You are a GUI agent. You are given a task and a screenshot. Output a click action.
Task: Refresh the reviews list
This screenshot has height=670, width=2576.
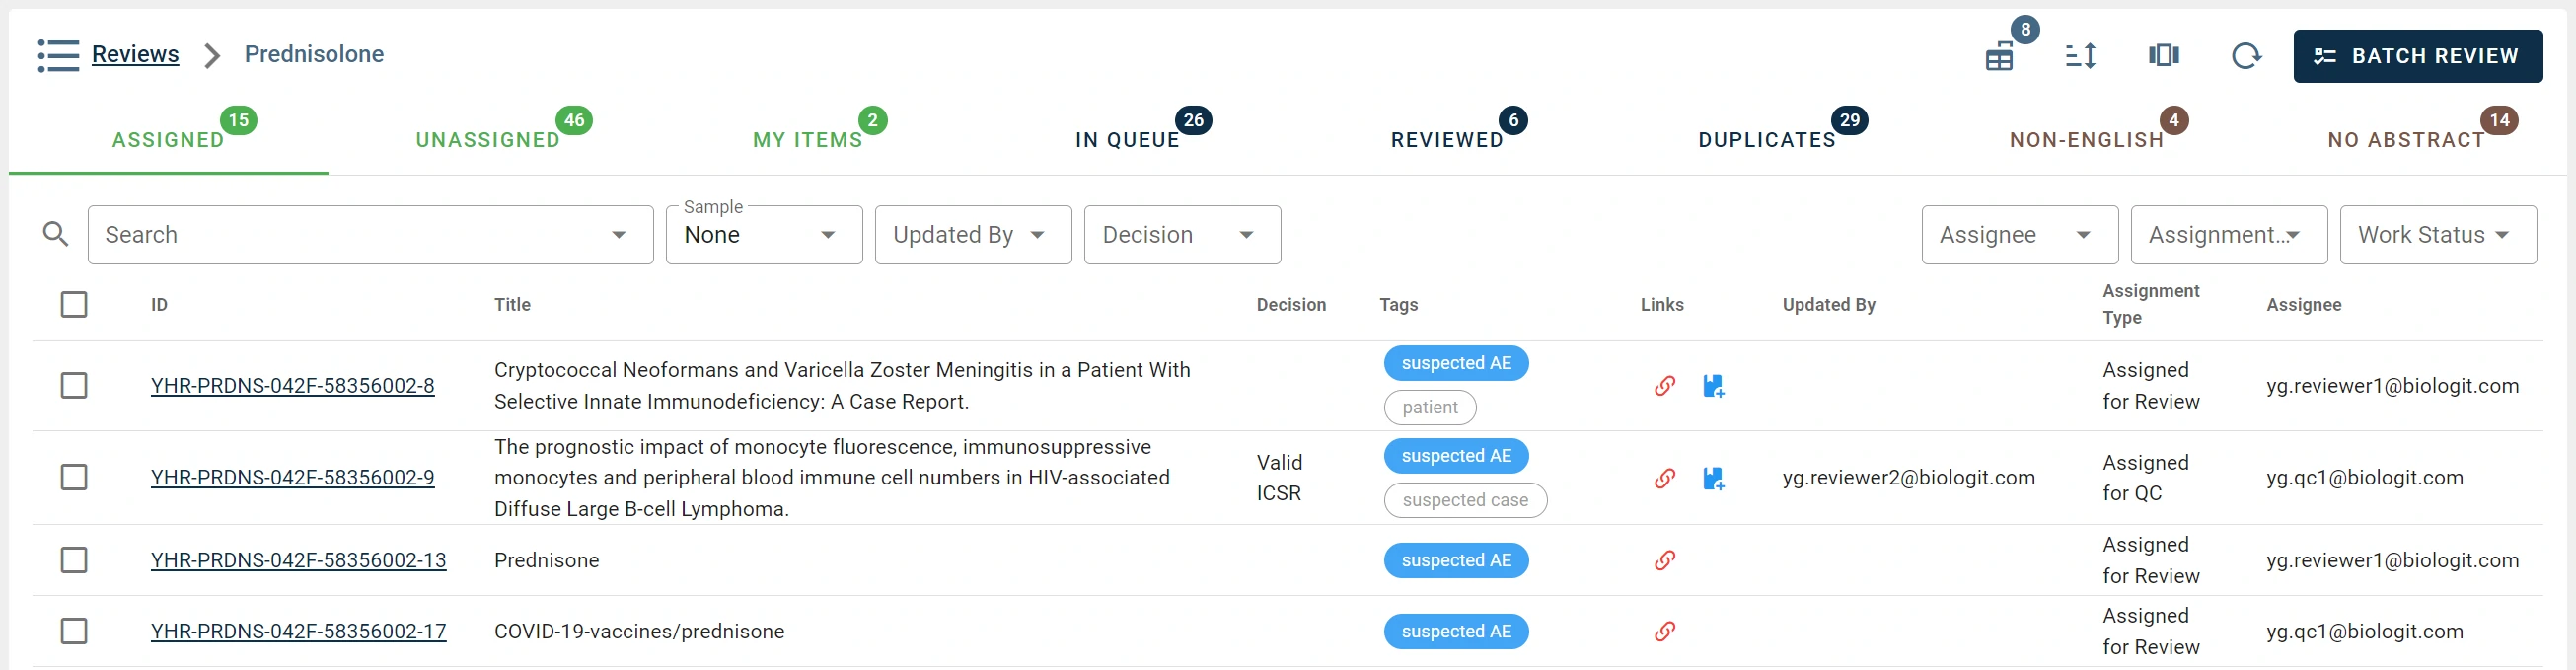[2246, 56]
